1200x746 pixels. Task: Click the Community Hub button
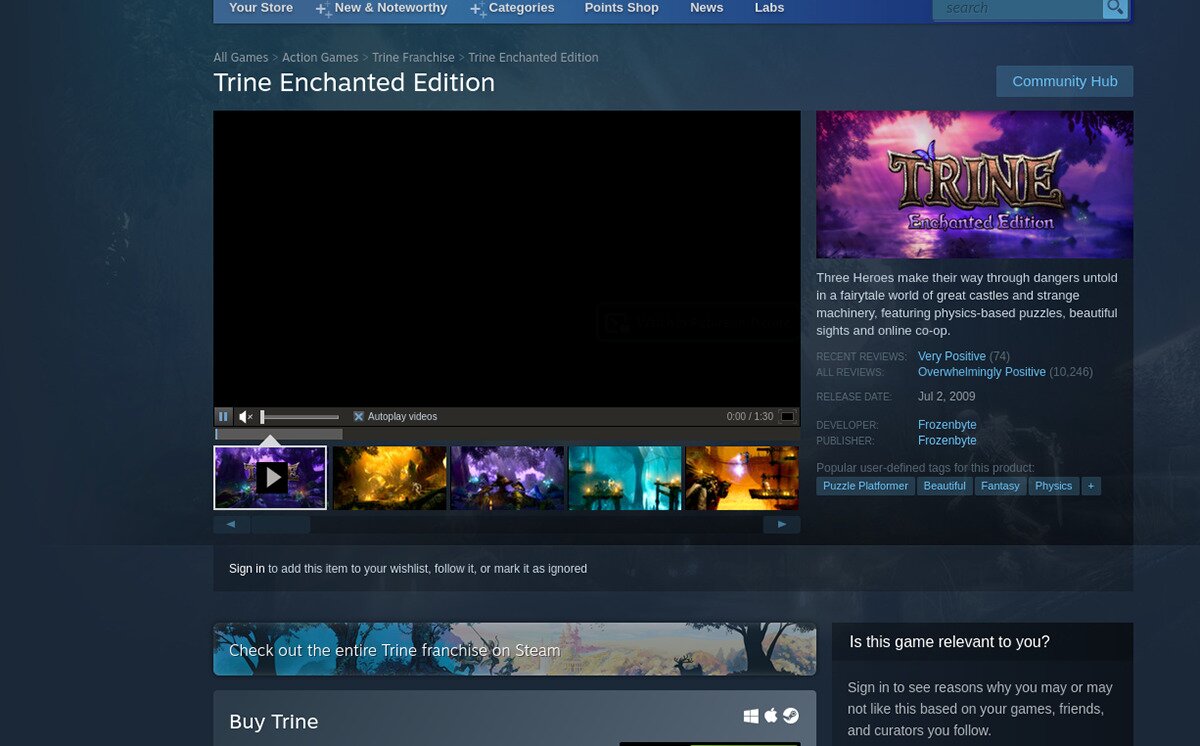[x=1064, y=81]
